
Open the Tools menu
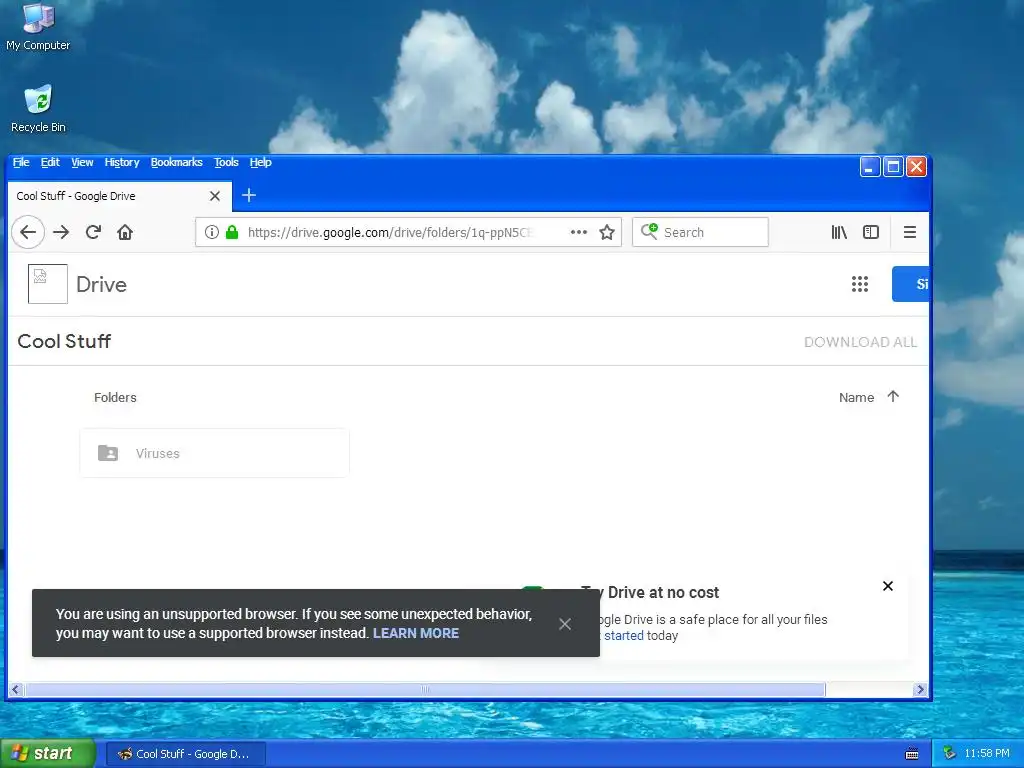[x=226, y=163]
